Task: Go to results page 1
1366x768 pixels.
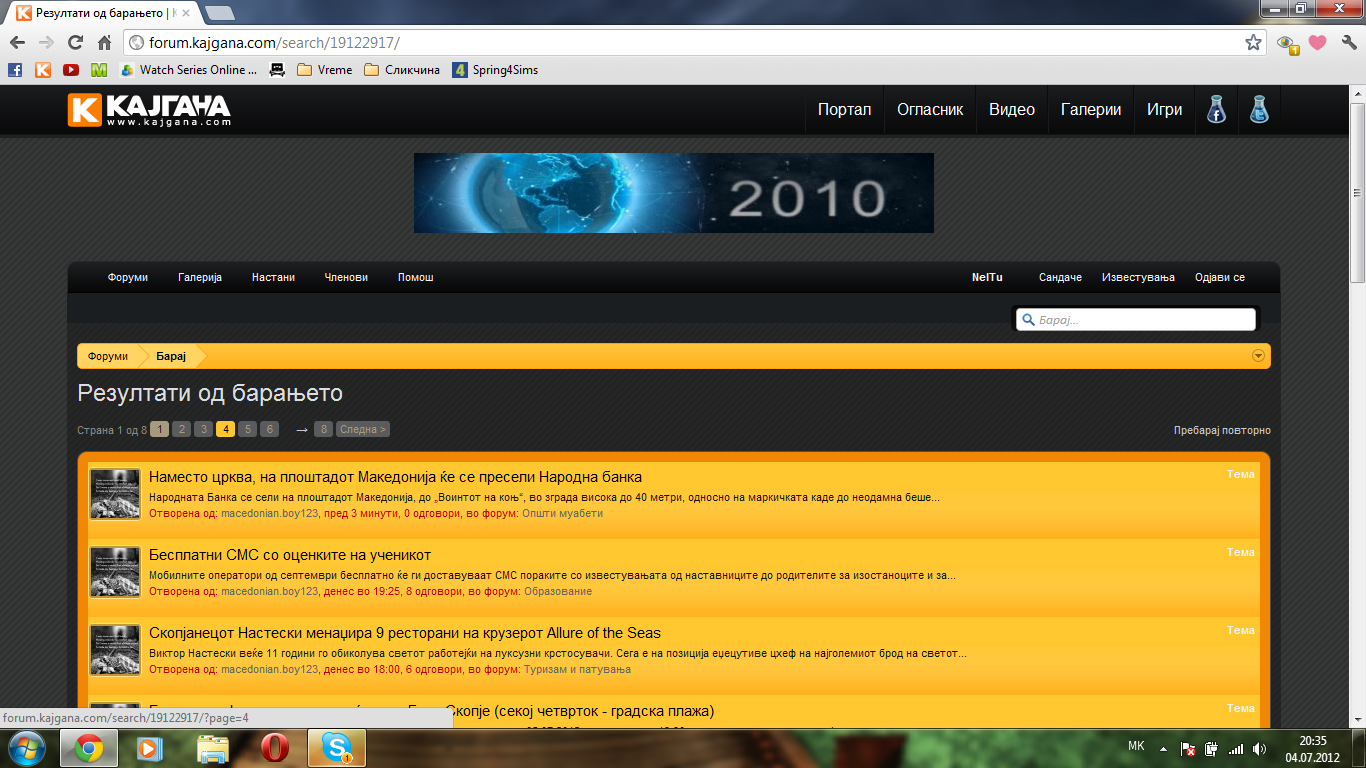Action: 160,430
